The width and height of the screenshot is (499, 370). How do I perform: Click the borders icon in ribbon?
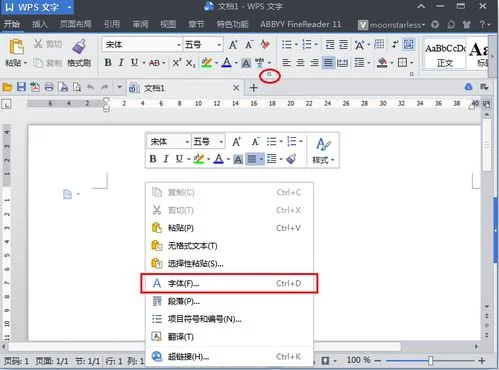(403, 63)
